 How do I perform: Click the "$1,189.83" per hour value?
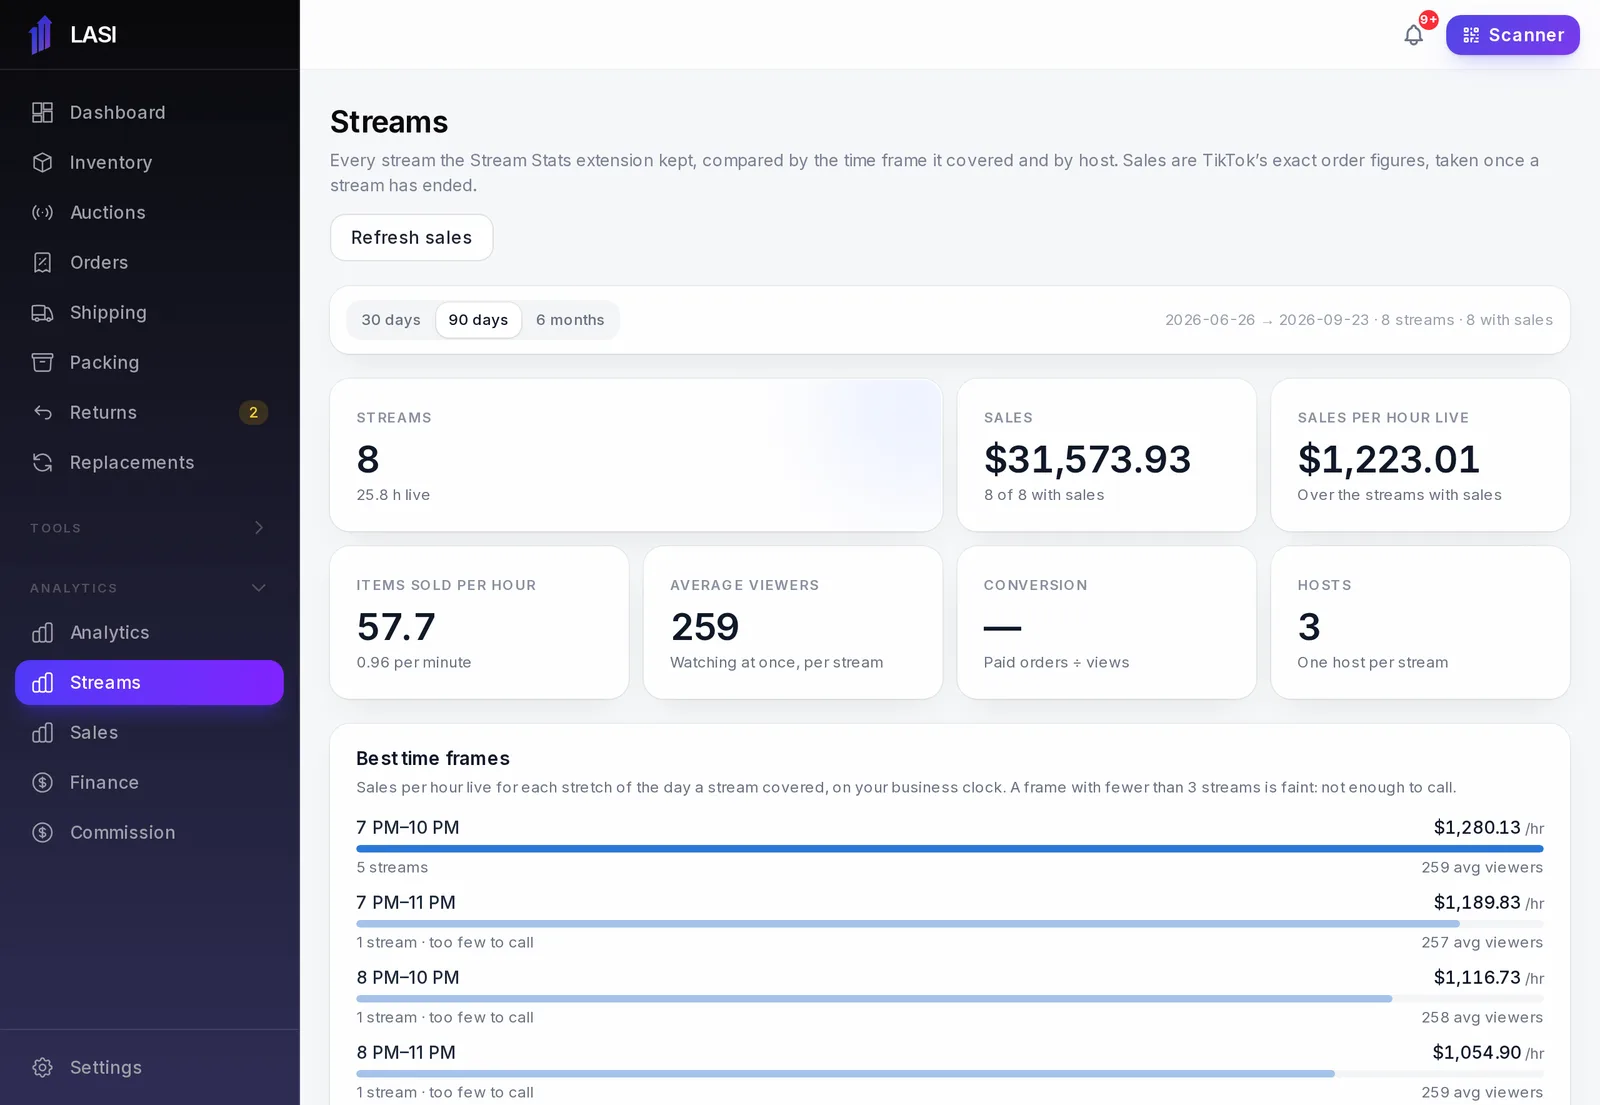[1477, 903]
